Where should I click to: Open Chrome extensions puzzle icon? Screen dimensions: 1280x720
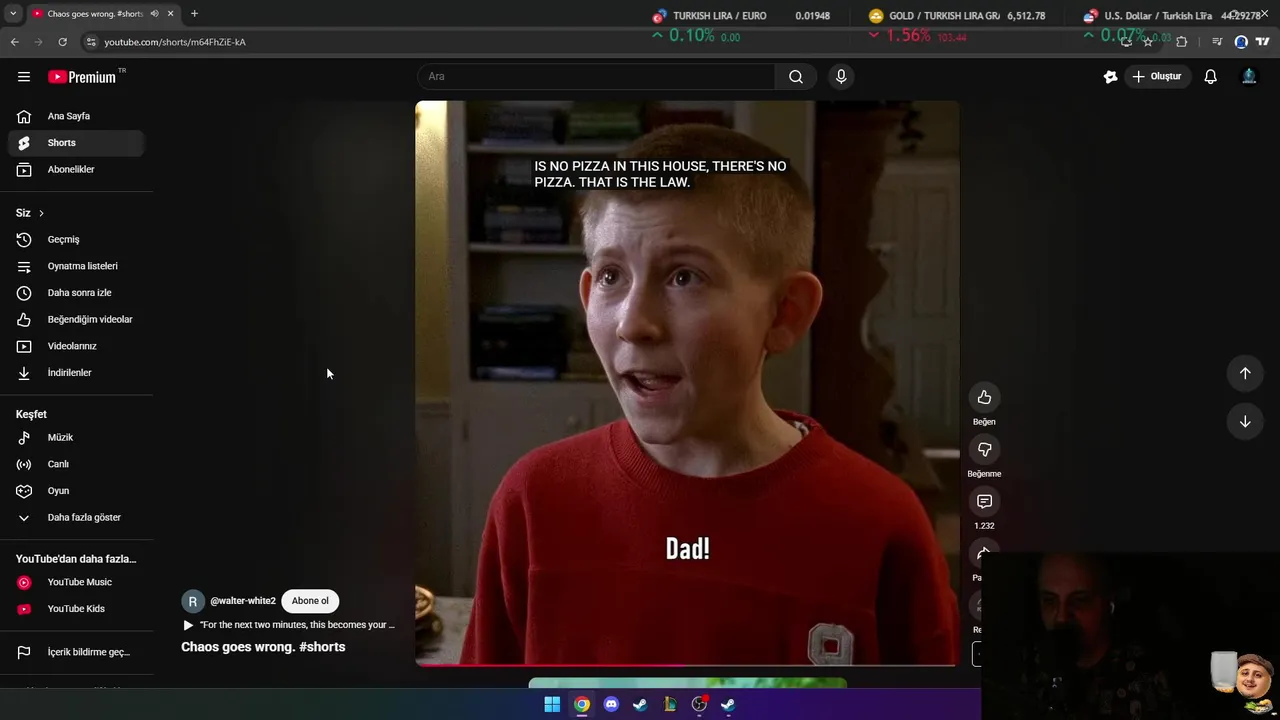pyautogui.click(x=1181, y=42)
